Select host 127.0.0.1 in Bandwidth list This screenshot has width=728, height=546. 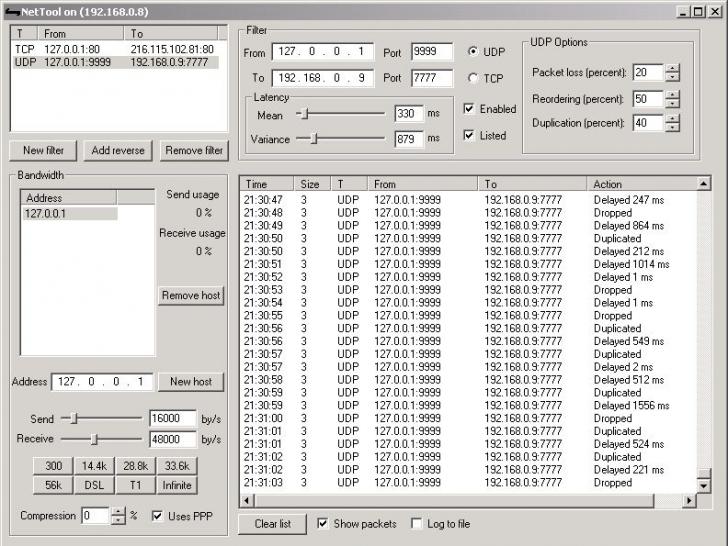pos(70,214)
